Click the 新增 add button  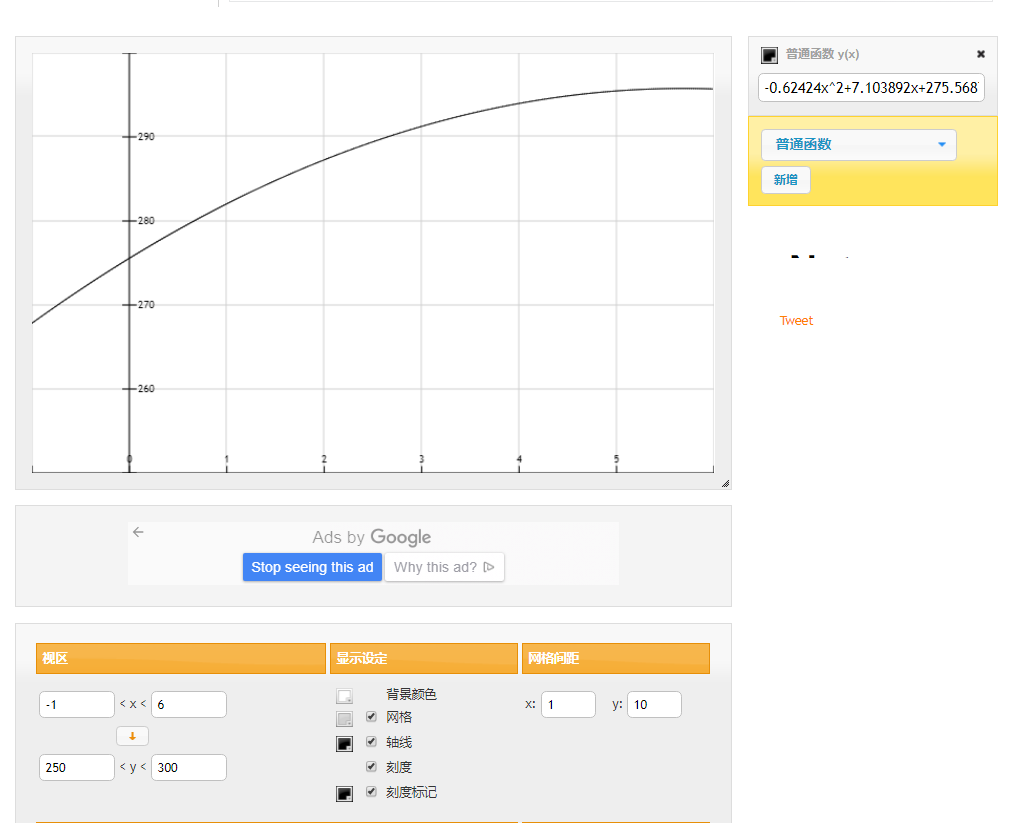point(786,180)
